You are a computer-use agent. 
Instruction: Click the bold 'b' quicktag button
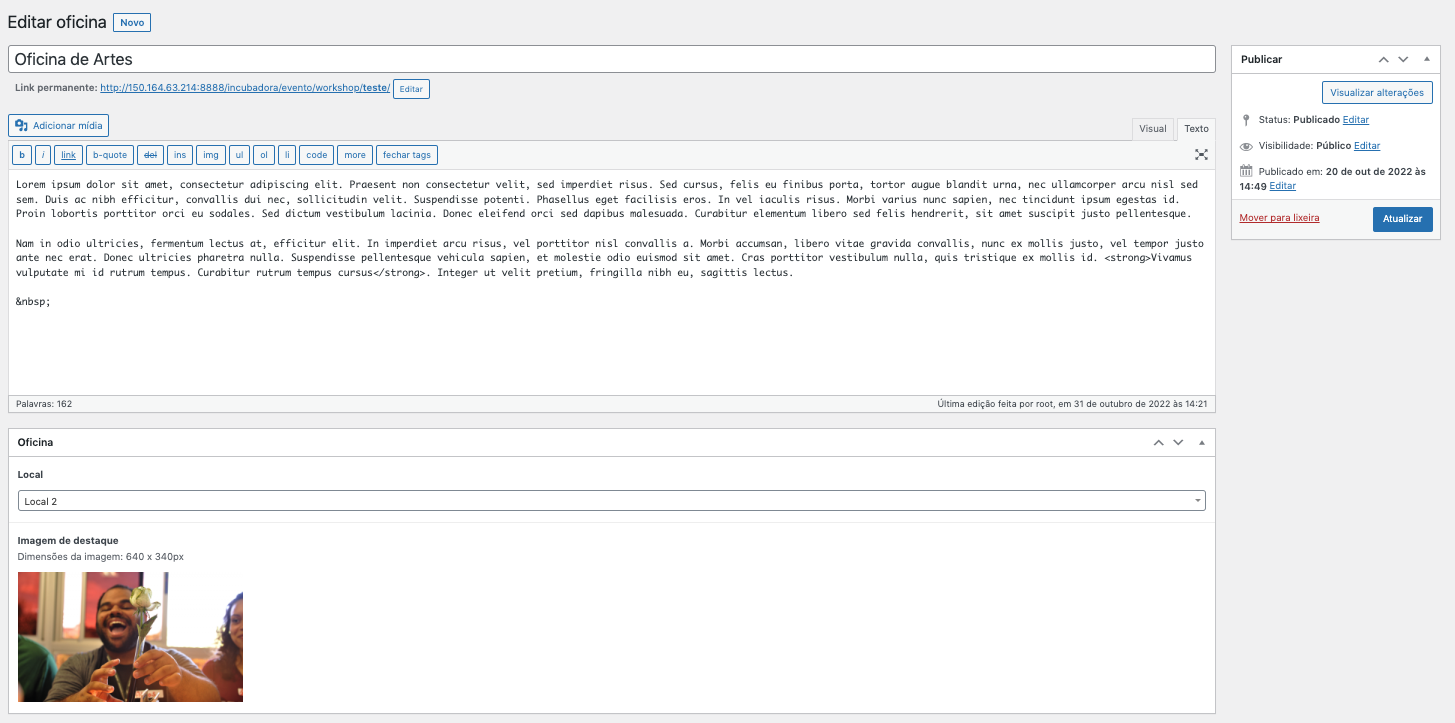coord(22,155)
